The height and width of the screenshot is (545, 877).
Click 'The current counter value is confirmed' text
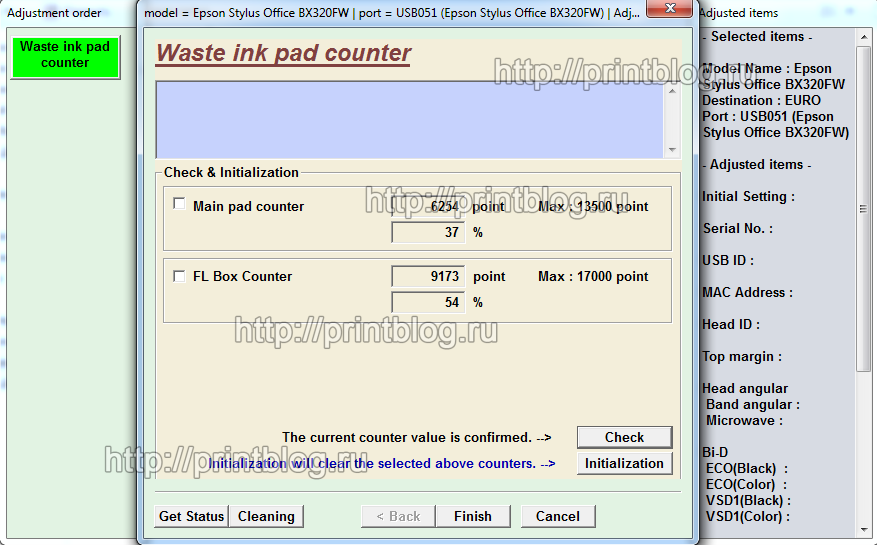pos(407,437)
